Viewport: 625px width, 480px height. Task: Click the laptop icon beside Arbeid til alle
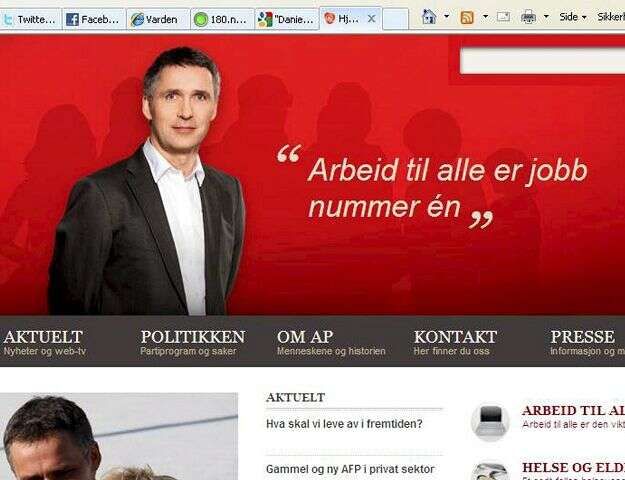(x=490, y=421)
